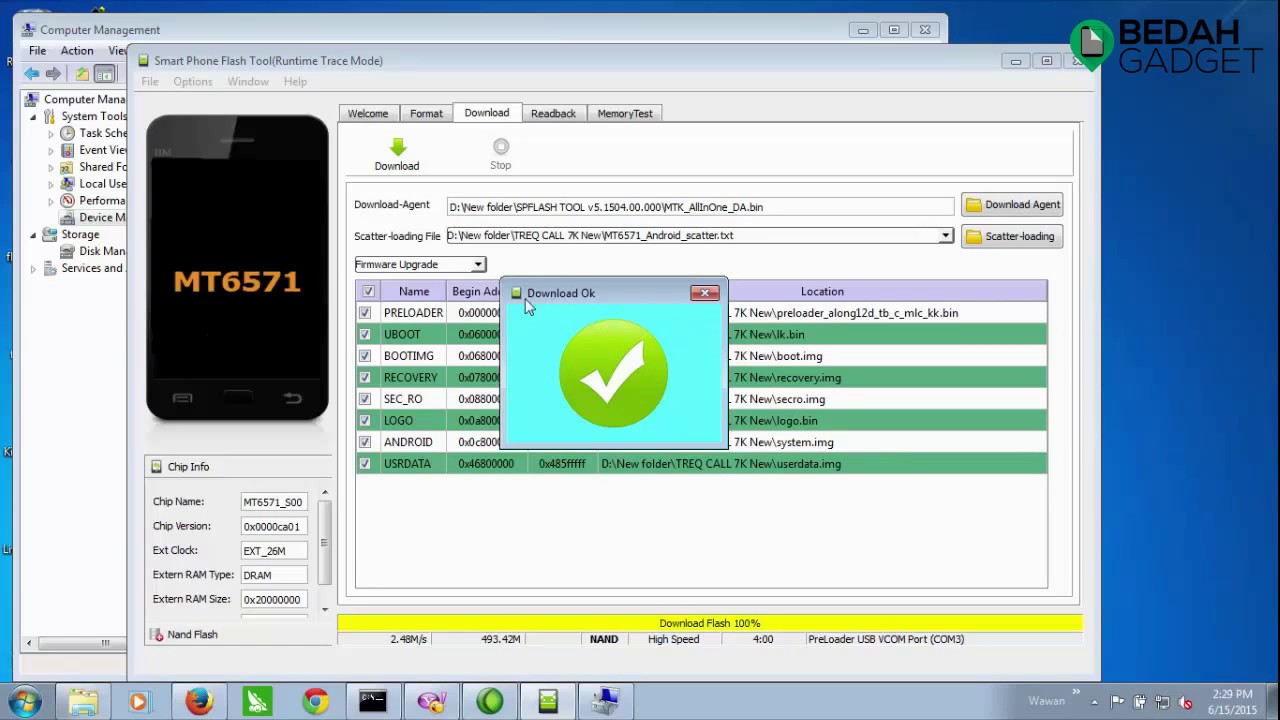The height and width of the screenshot is (720, 1280).
Task: Open the Scatter-loading File path dropdown arrow
Action: 945,236
